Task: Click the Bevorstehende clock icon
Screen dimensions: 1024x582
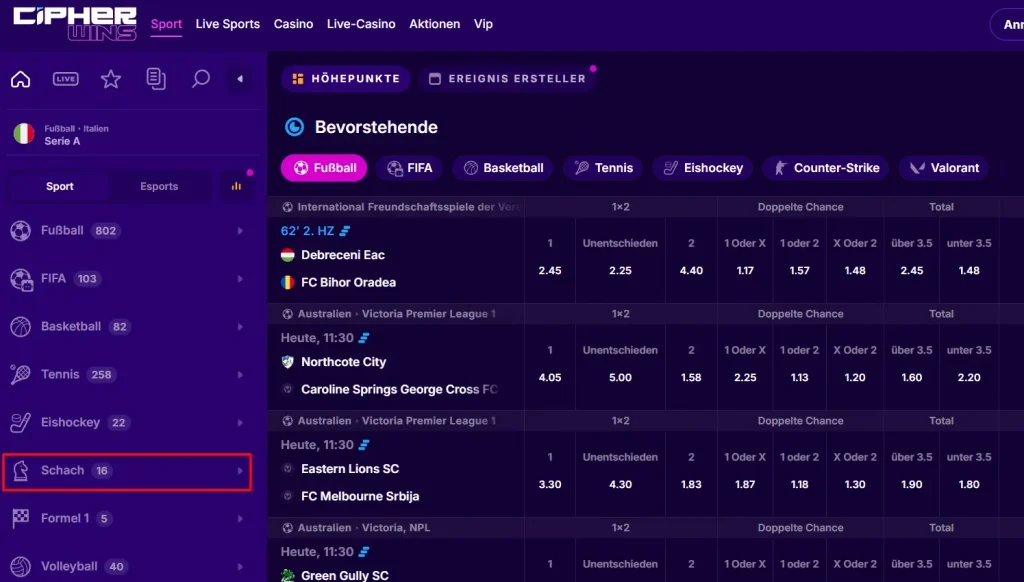Action: click(x=295, y=127)
